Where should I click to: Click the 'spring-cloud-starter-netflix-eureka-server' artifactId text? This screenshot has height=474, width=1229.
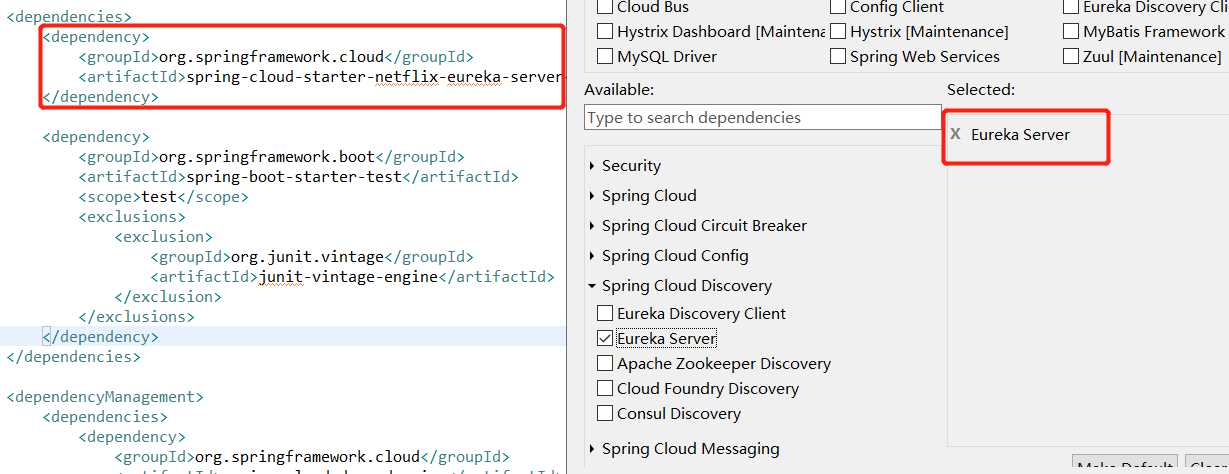(375, 77)
